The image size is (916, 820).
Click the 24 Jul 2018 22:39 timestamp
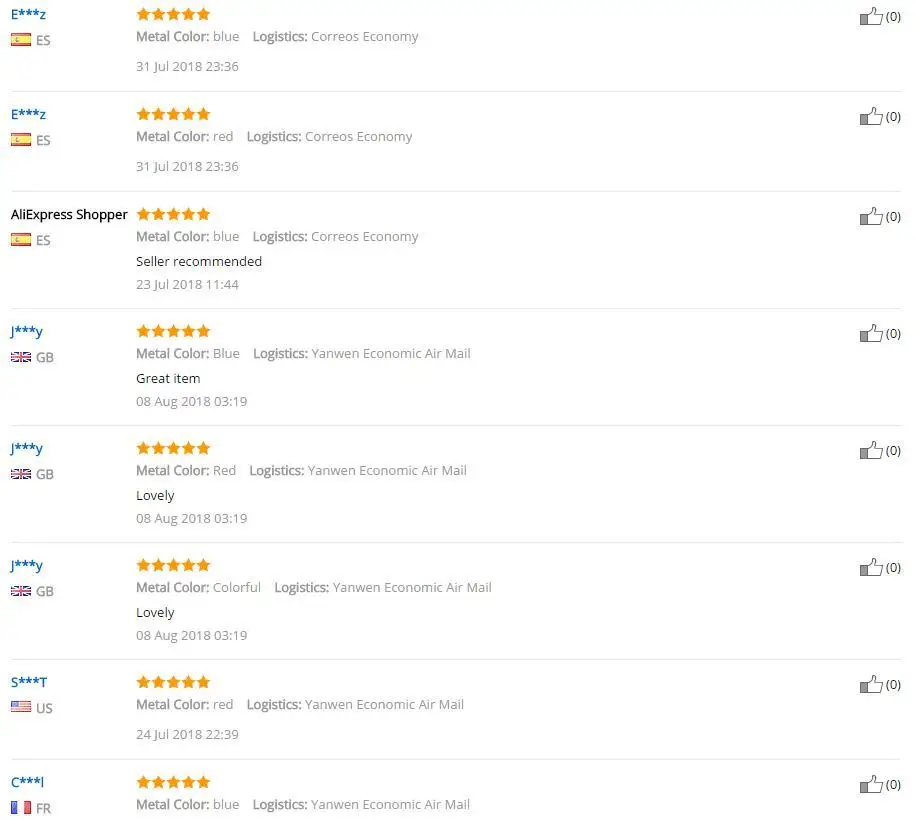[x=187, y=734]
